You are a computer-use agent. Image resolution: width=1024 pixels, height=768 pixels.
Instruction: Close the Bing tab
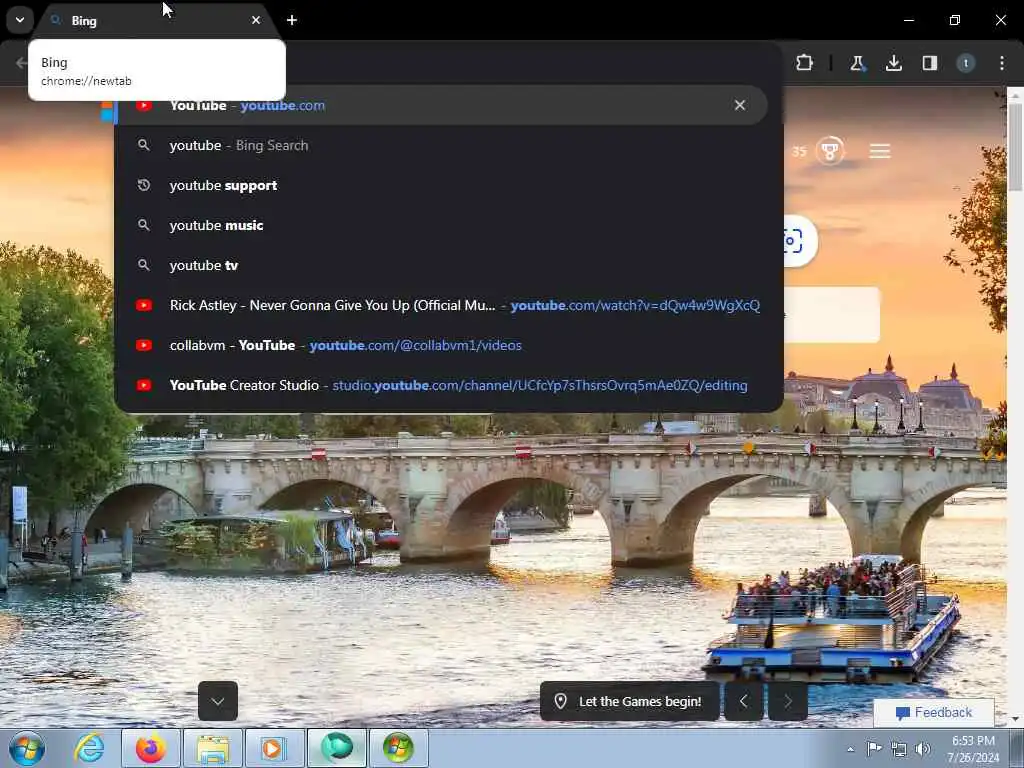[256, 20]
